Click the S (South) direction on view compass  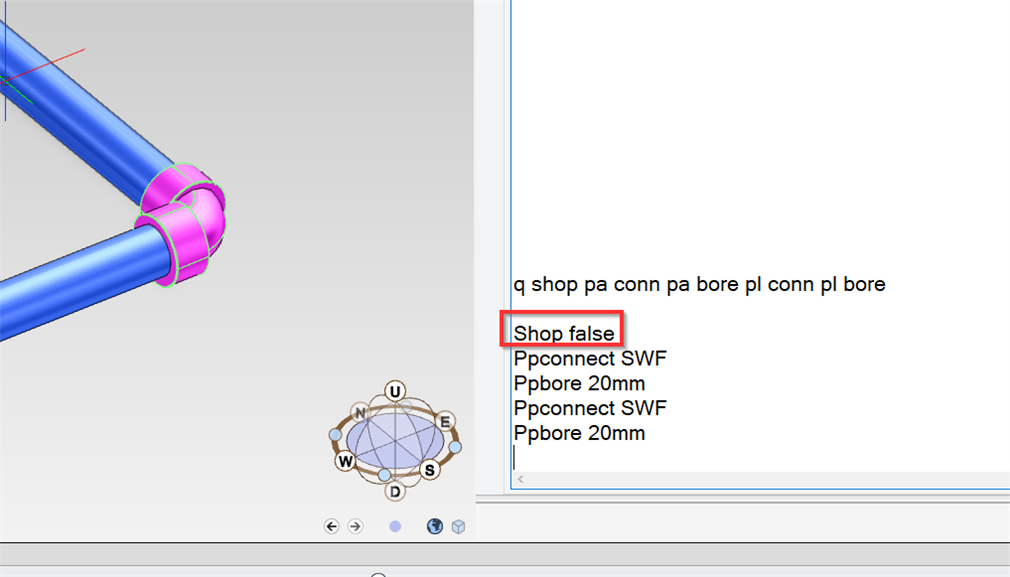(430, 470)
